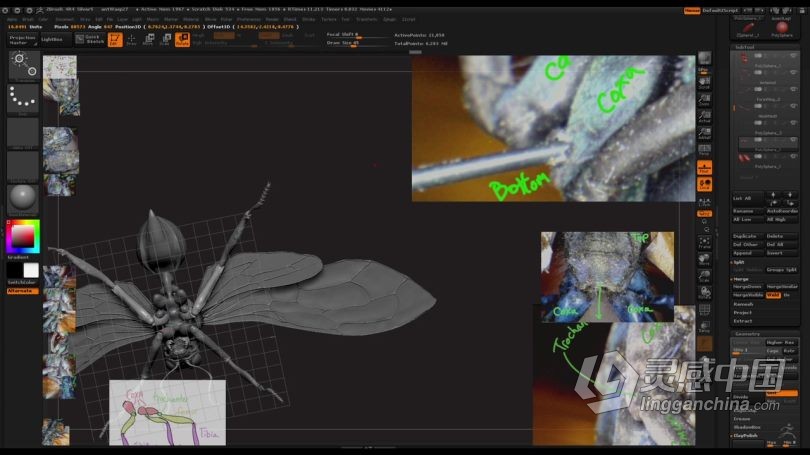Select the Rotate mode icon in top shelf
Image resolution: width=810 pixels, height=455 pixels.
[x=182, y=39]
